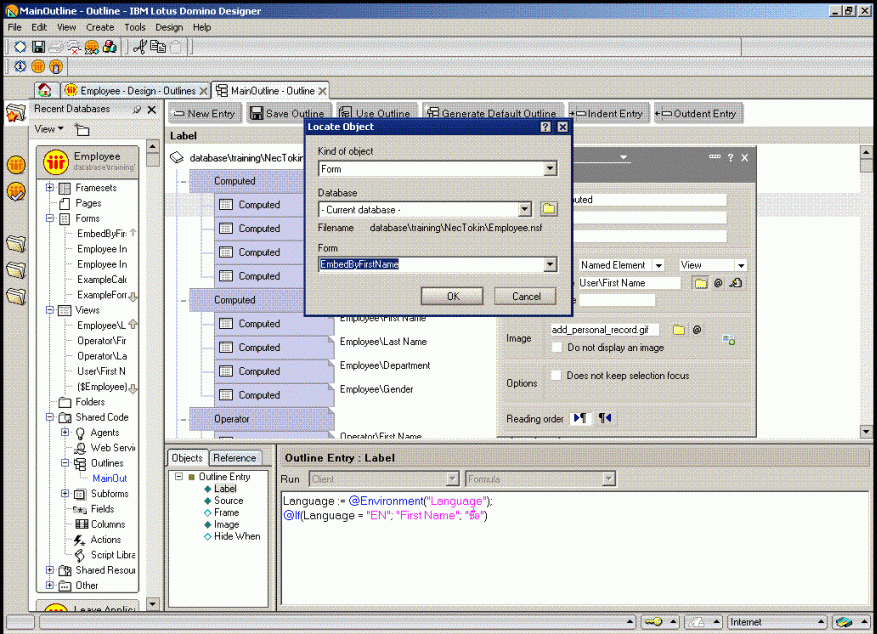Viewport: 877px width, 634px height.
Task: Click the white diamond New icon in toolbar
Action: [x=20, y=47]
